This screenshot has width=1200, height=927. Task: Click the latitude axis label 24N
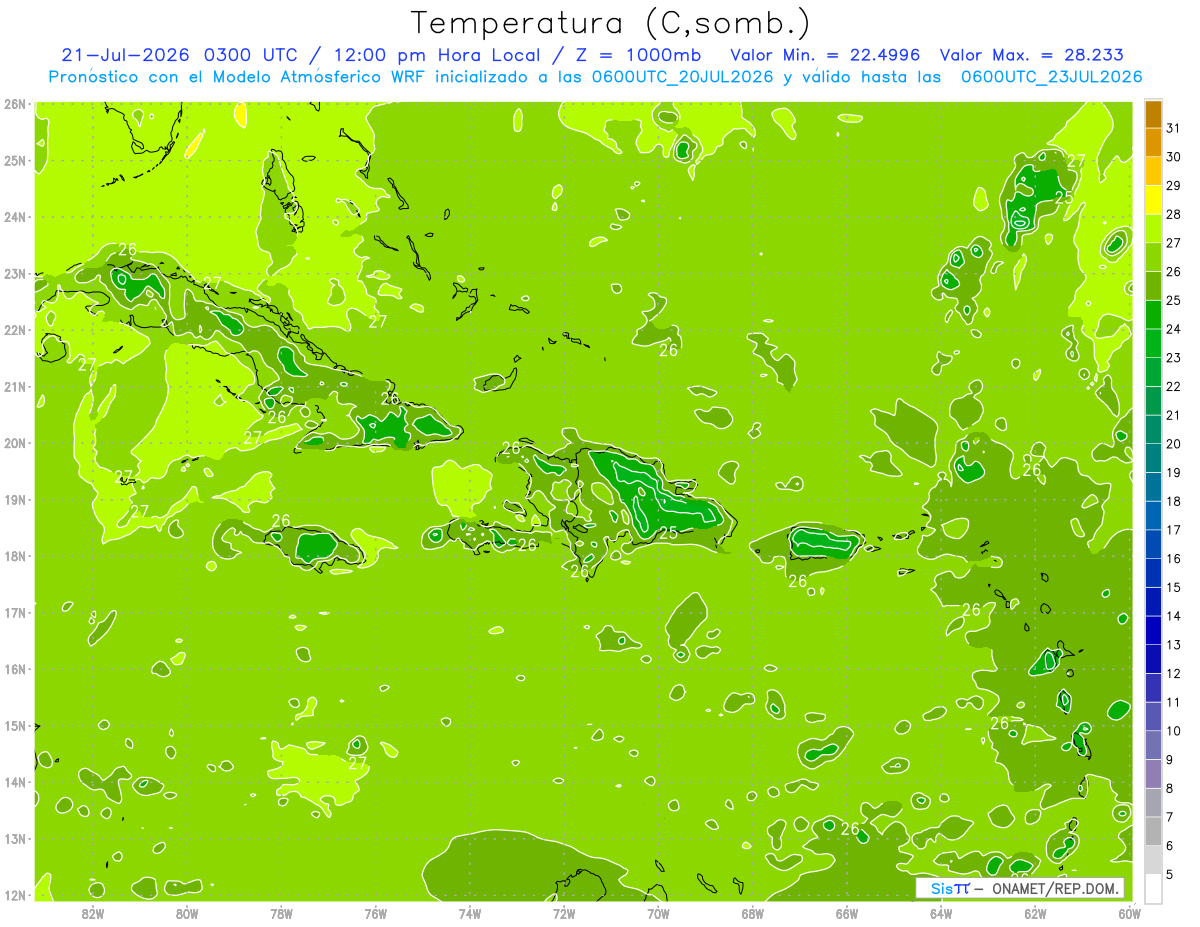point(15,217)
